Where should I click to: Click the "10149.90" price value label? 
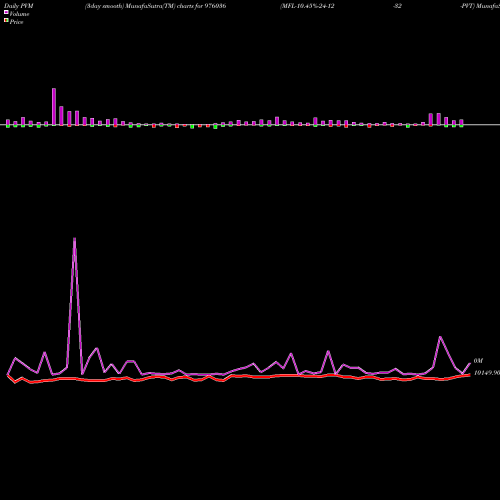(x=487, y=373)
